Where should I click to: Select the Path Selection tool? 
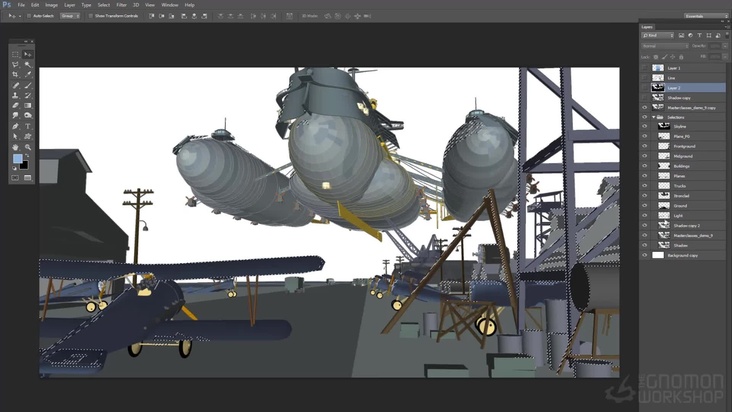pos(15,136)
